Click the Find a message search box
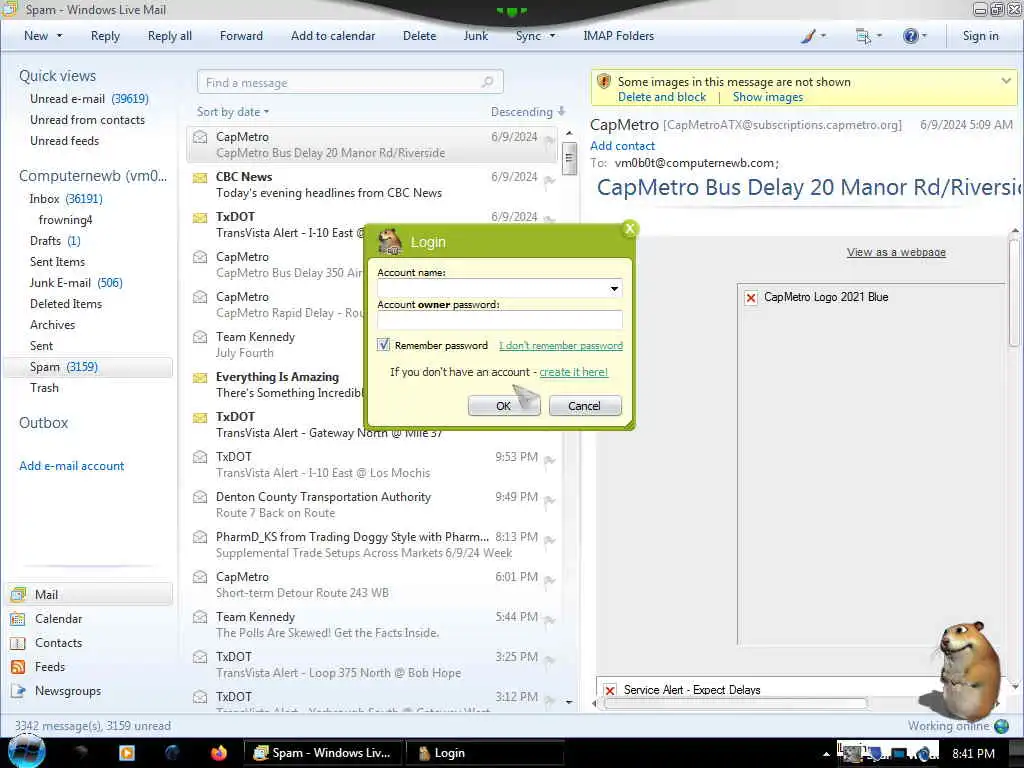The width and height of the screenshot is (1024, 768). point(350,82)
